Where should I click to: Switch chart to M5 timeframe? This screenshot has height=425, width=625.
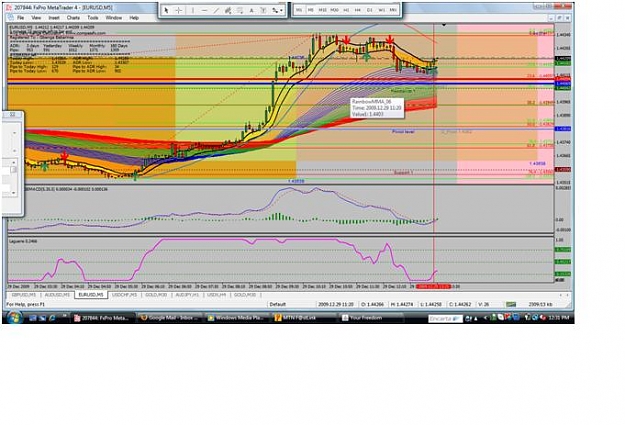pos(311,10)
